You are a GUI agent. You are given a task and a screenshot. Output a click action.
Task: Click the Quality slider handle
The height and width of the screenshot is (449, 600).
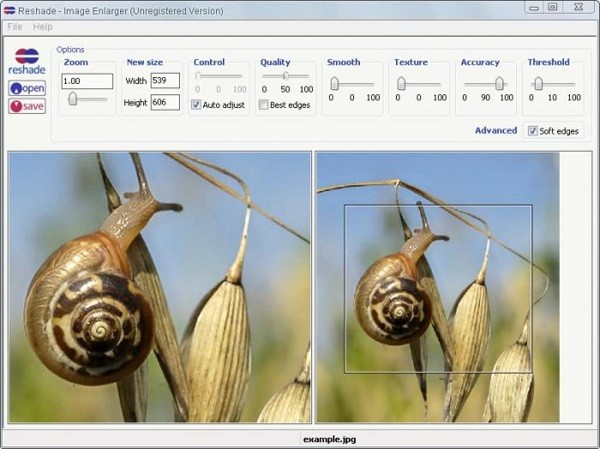tap(286, 76)
